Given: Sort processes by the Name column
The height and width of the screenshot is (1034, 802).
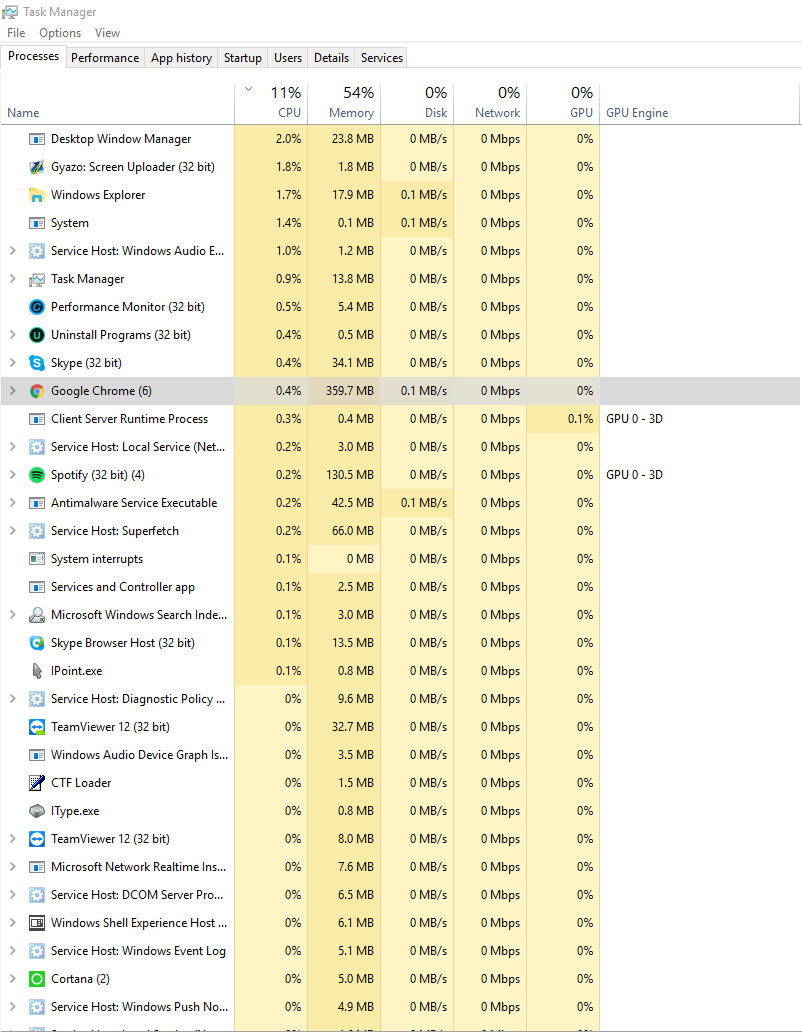Looking at the screenshot, I should (117, 104).
